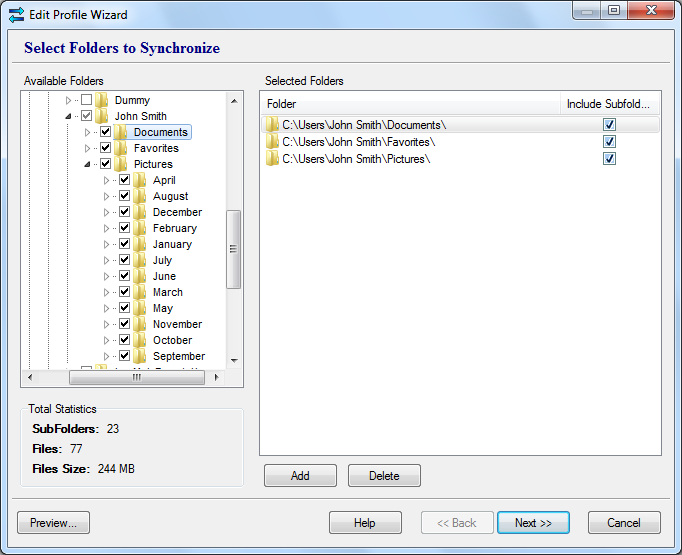Collapse the Pictures tree node
The width and height of the screenshot is (682, 555).
(88, 164)
